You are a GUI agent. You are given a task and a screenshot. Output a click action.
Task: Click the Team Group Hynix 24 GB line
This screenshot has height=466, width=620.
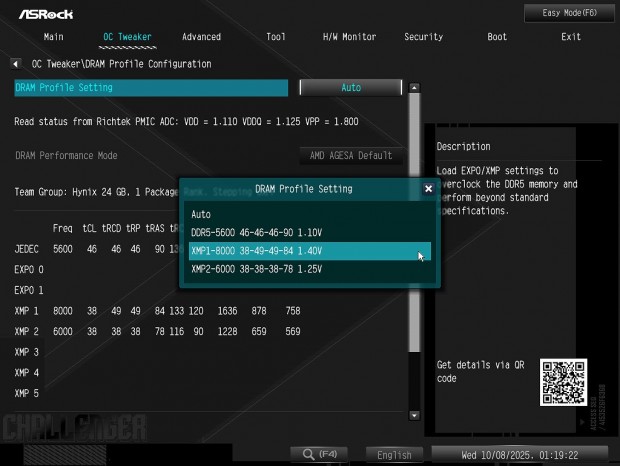coord(96,192)
